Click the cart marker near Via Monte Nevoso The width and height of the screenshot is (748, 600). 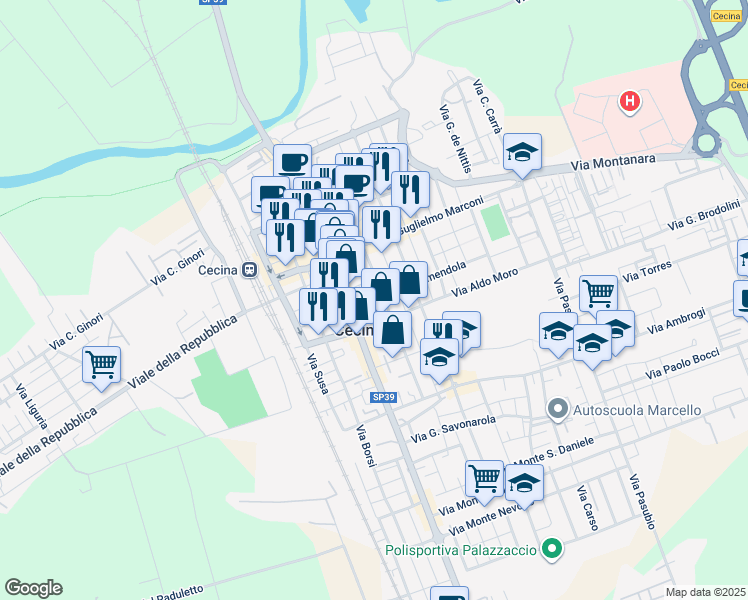point(484,479)
